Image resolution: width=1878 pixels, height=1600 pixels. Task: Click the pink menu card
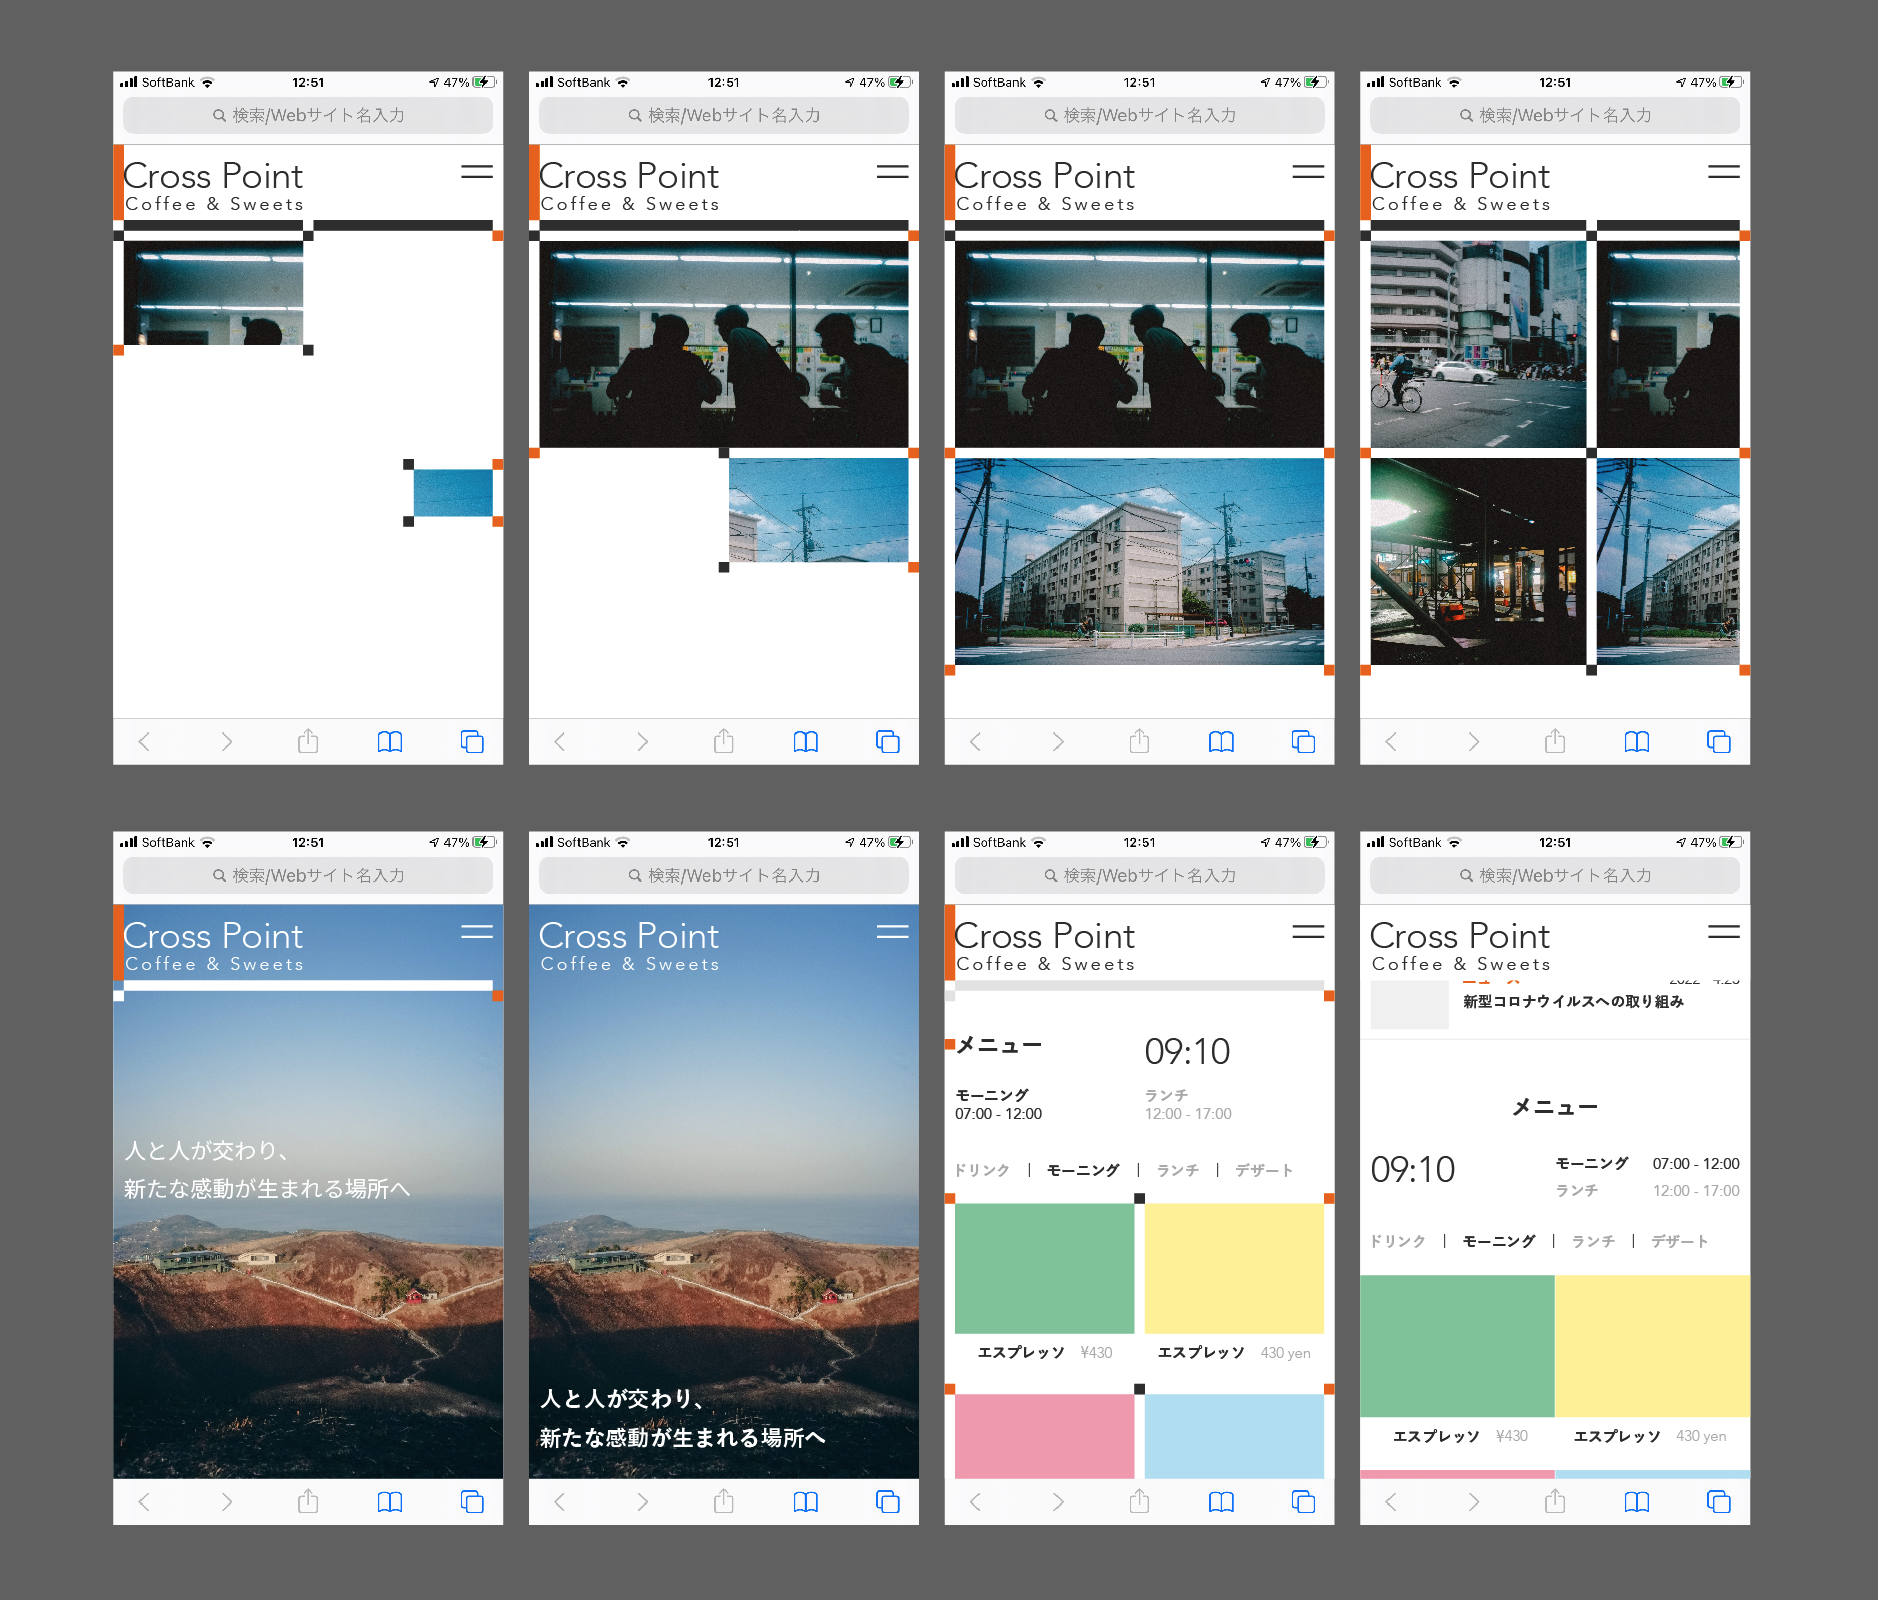(x=1044, y=1435)
